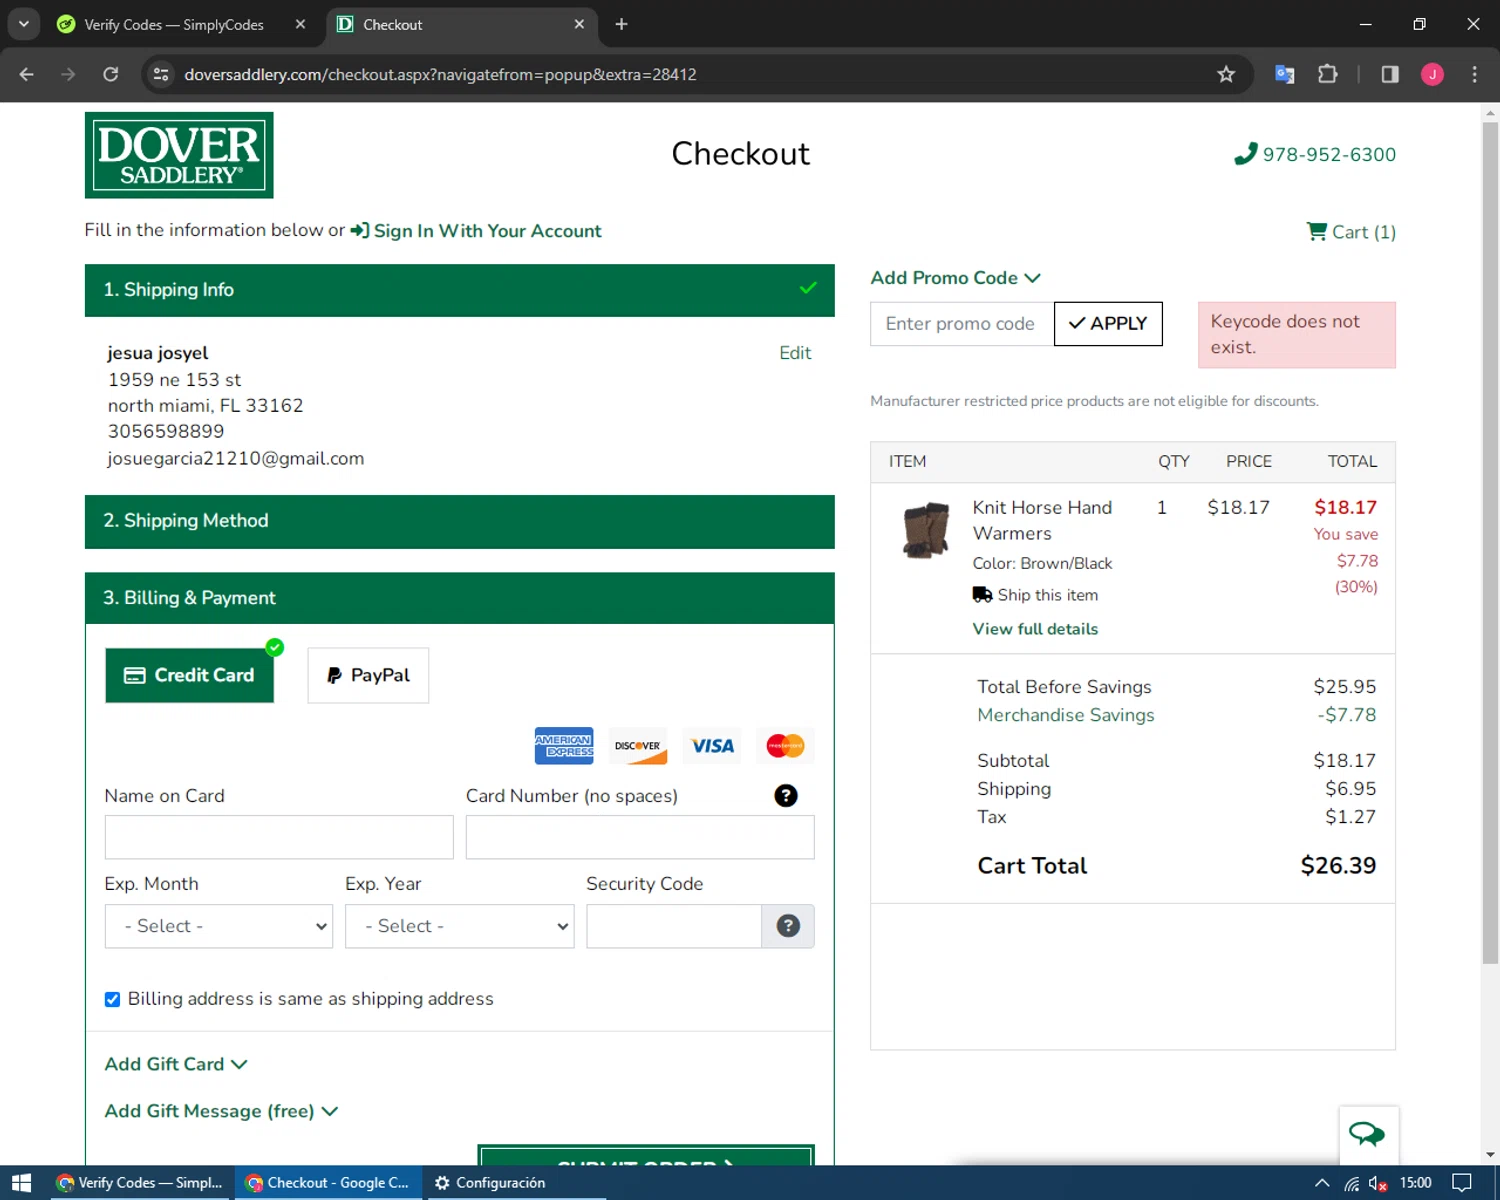The height and width of the screenshot is (1200, 1500).
Task: Open the taskbar notification center
Action: [x=1462, y=1183]
